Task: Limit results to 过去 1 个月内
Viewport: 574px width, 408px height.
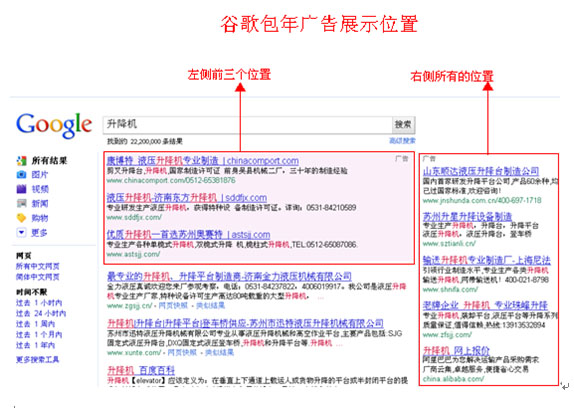Action: [39, 334]
